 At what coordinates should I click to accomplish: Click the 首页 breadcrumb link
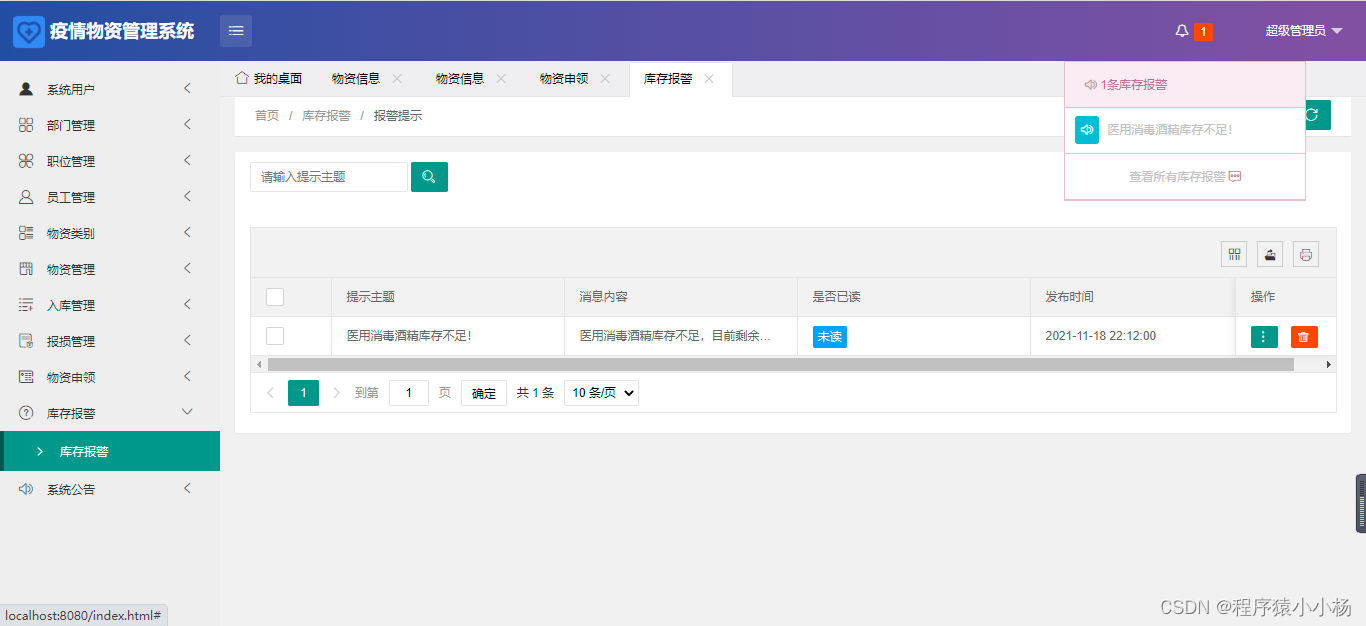pyautogui.click(x=267, y=116)
